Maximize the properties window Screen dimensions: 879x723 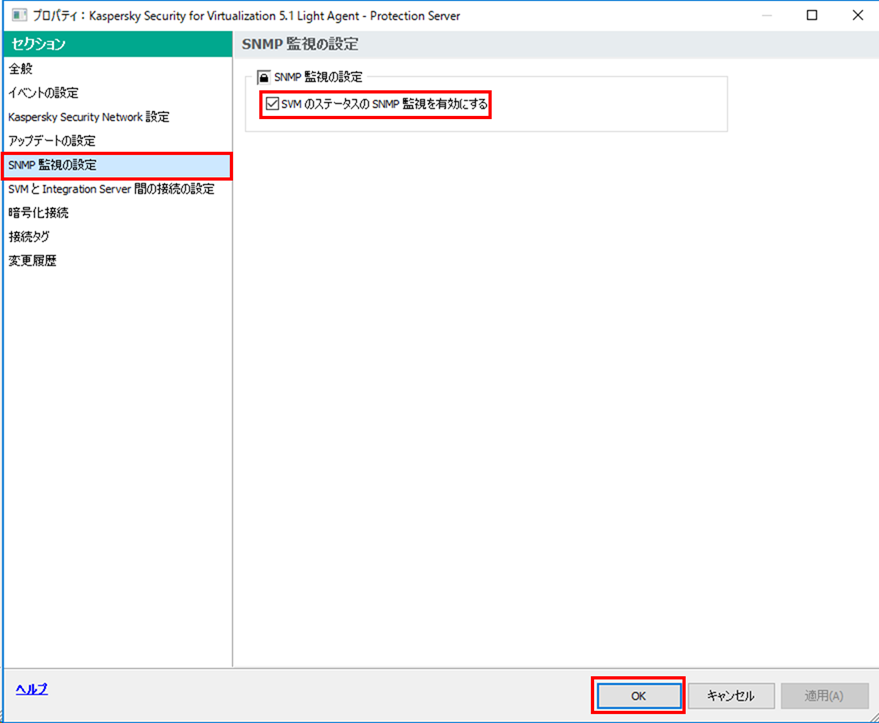812,15
